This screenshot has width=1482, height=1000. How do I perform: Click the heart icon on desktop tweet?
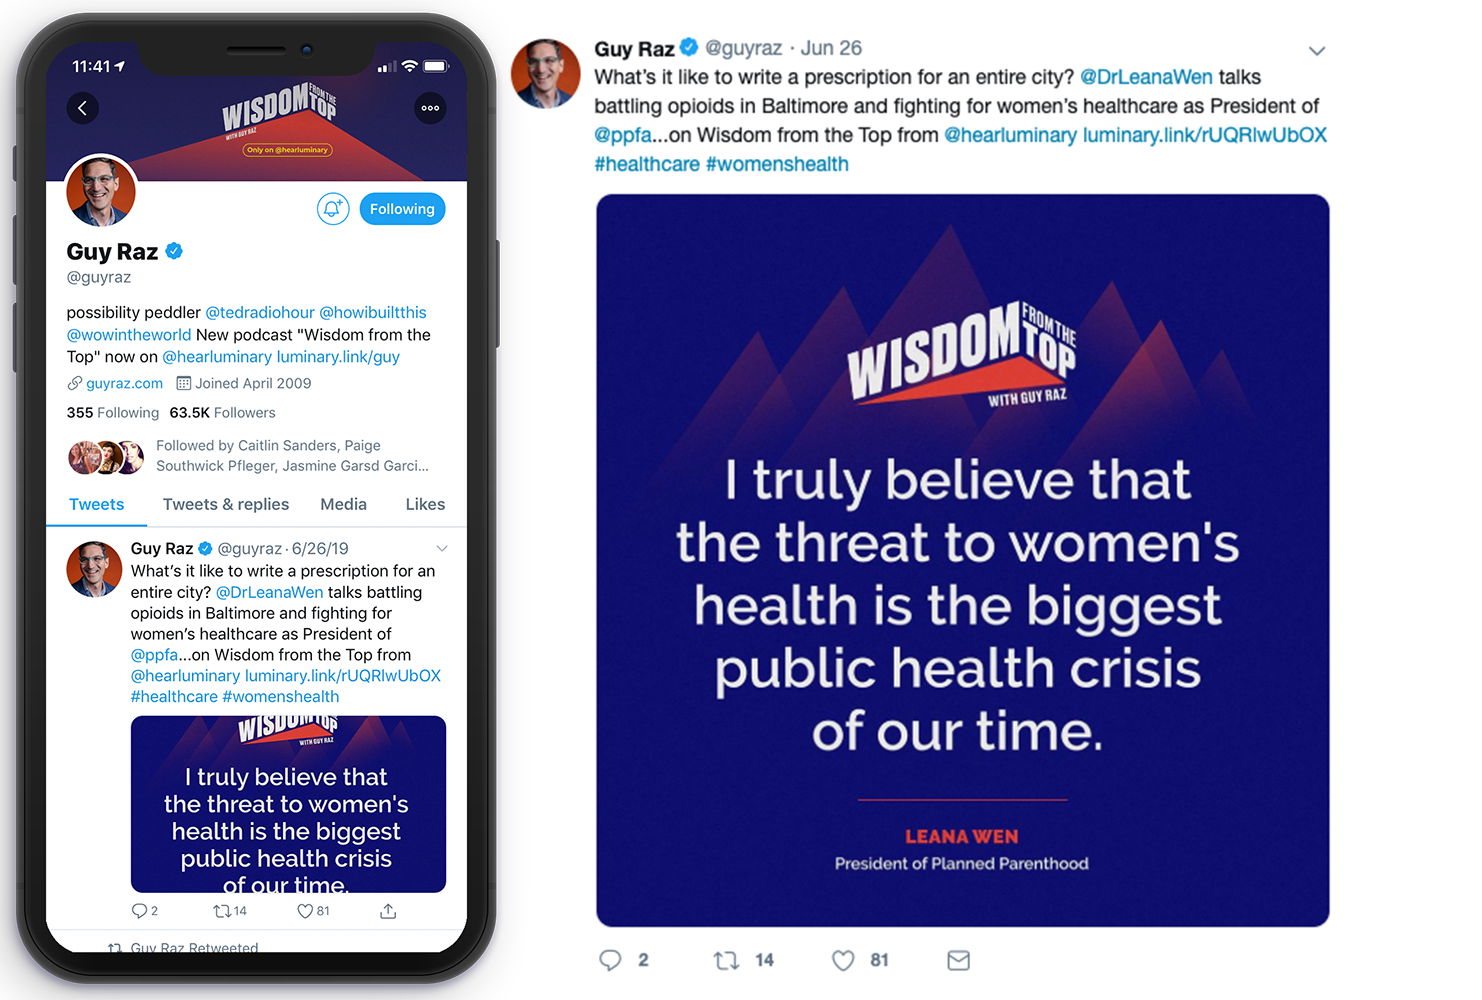[x=843, y=960]
